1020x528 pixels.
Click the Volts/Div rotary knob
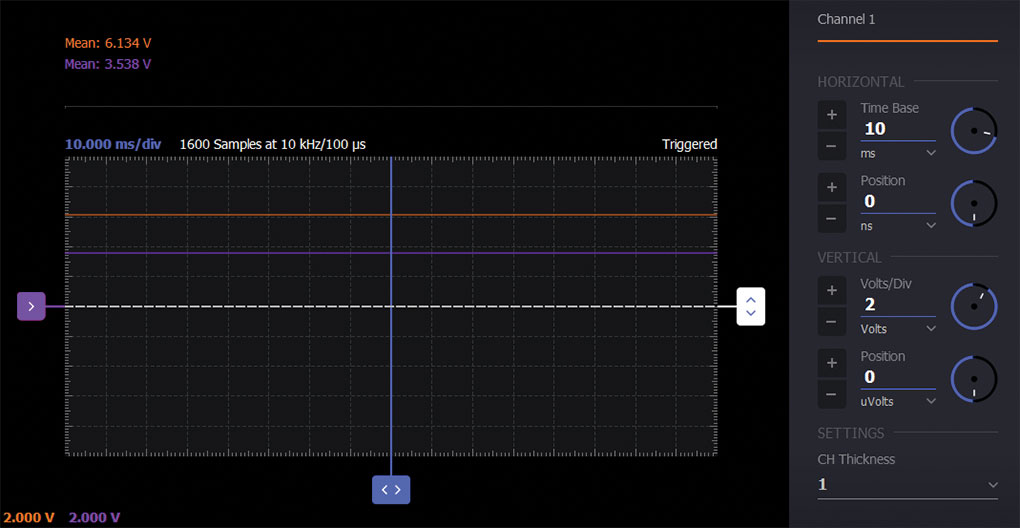pos(974,306)
